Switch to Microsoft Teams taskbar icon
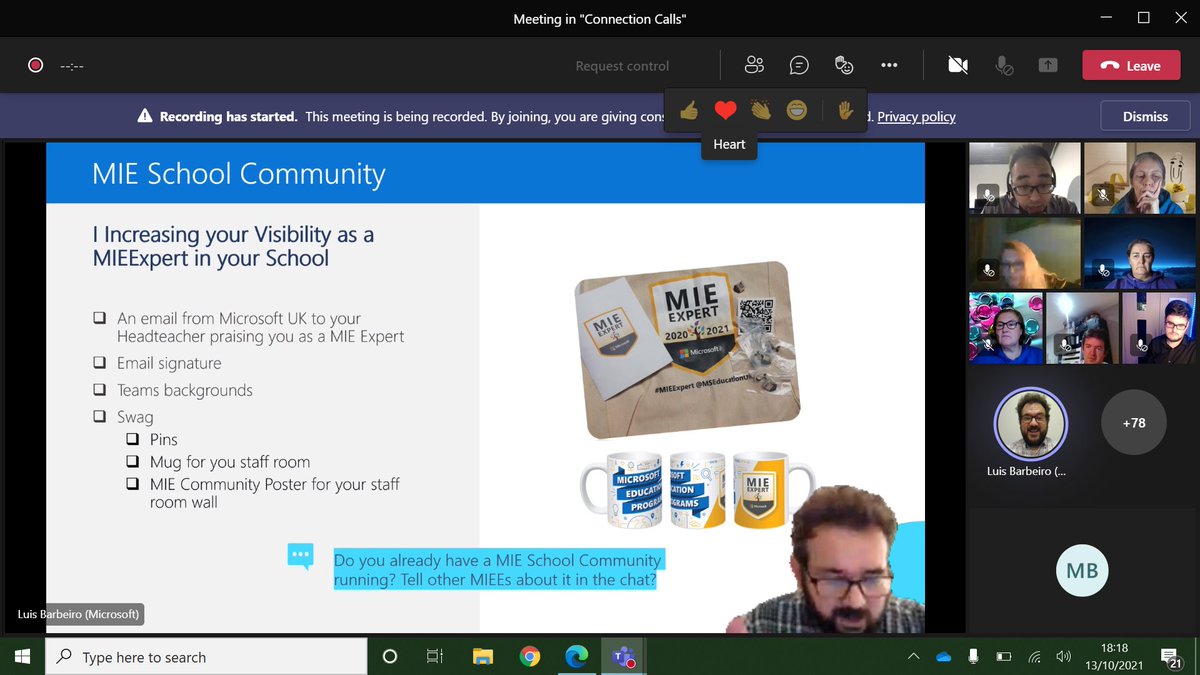 pos(624,657)
